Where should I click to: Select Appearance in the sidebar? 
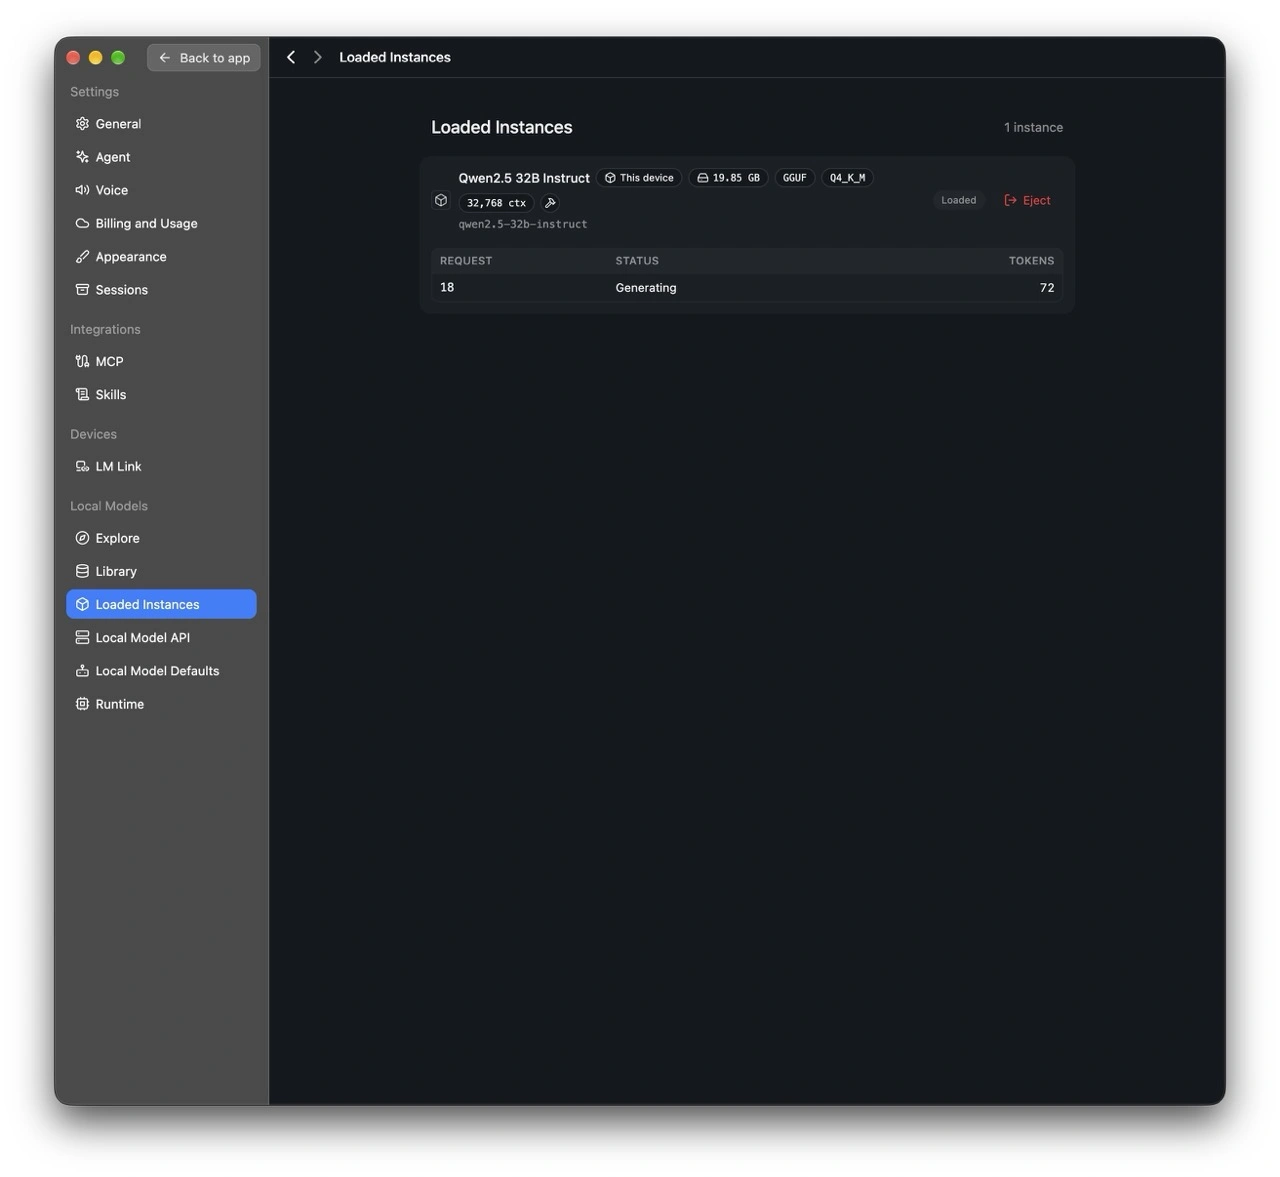tap(161, 257)
